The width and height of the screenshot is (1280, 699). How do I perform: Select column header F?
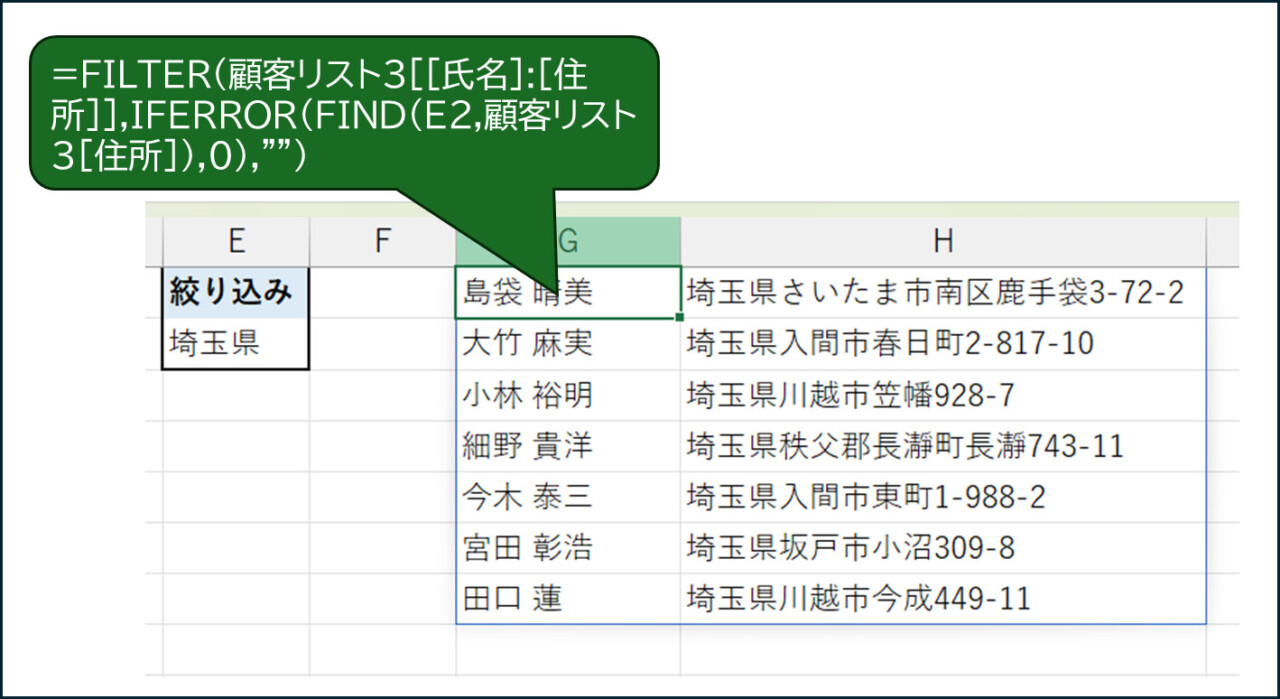click(382, 242)
